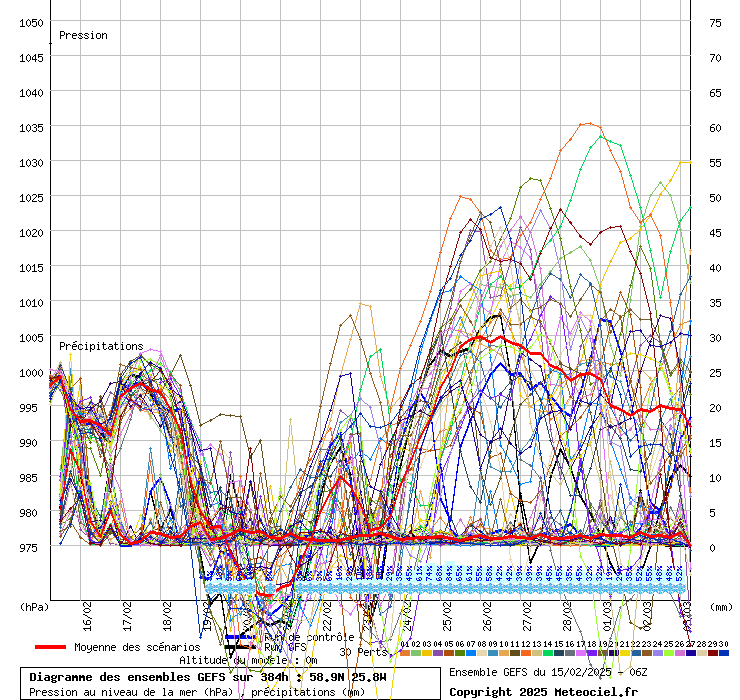
Task: Click the '30 Perts' legend label
Action: [363, 652]
